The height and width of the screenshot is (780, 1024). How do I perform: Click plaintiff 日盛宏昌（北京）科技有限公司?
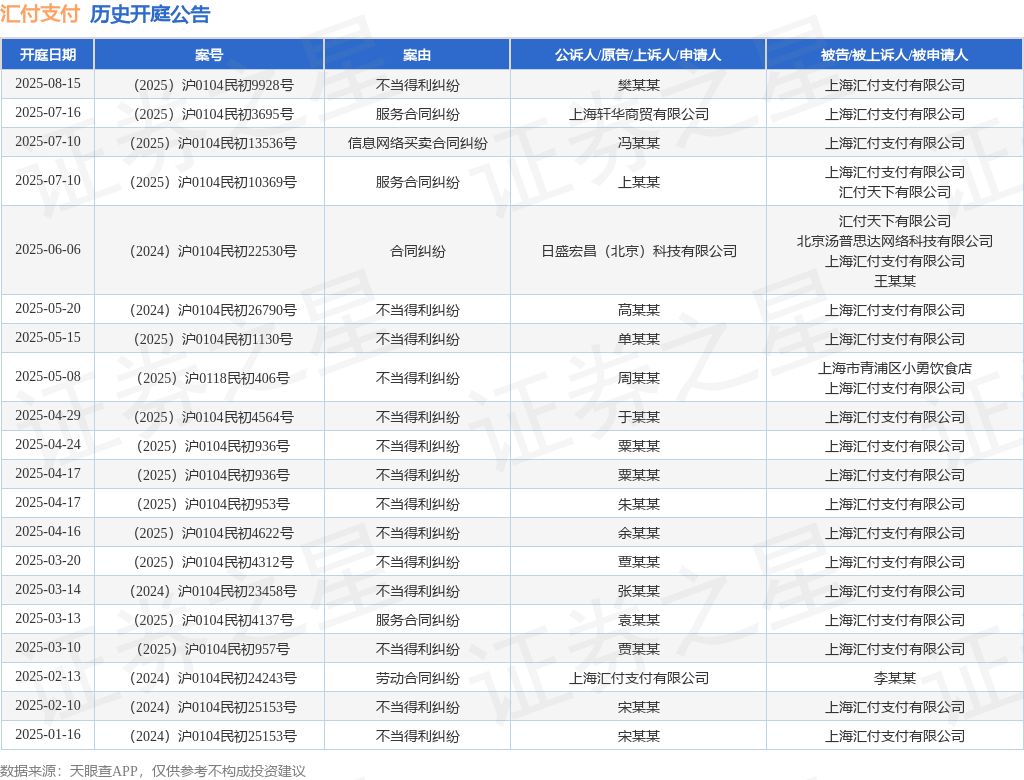coord(639,252)
